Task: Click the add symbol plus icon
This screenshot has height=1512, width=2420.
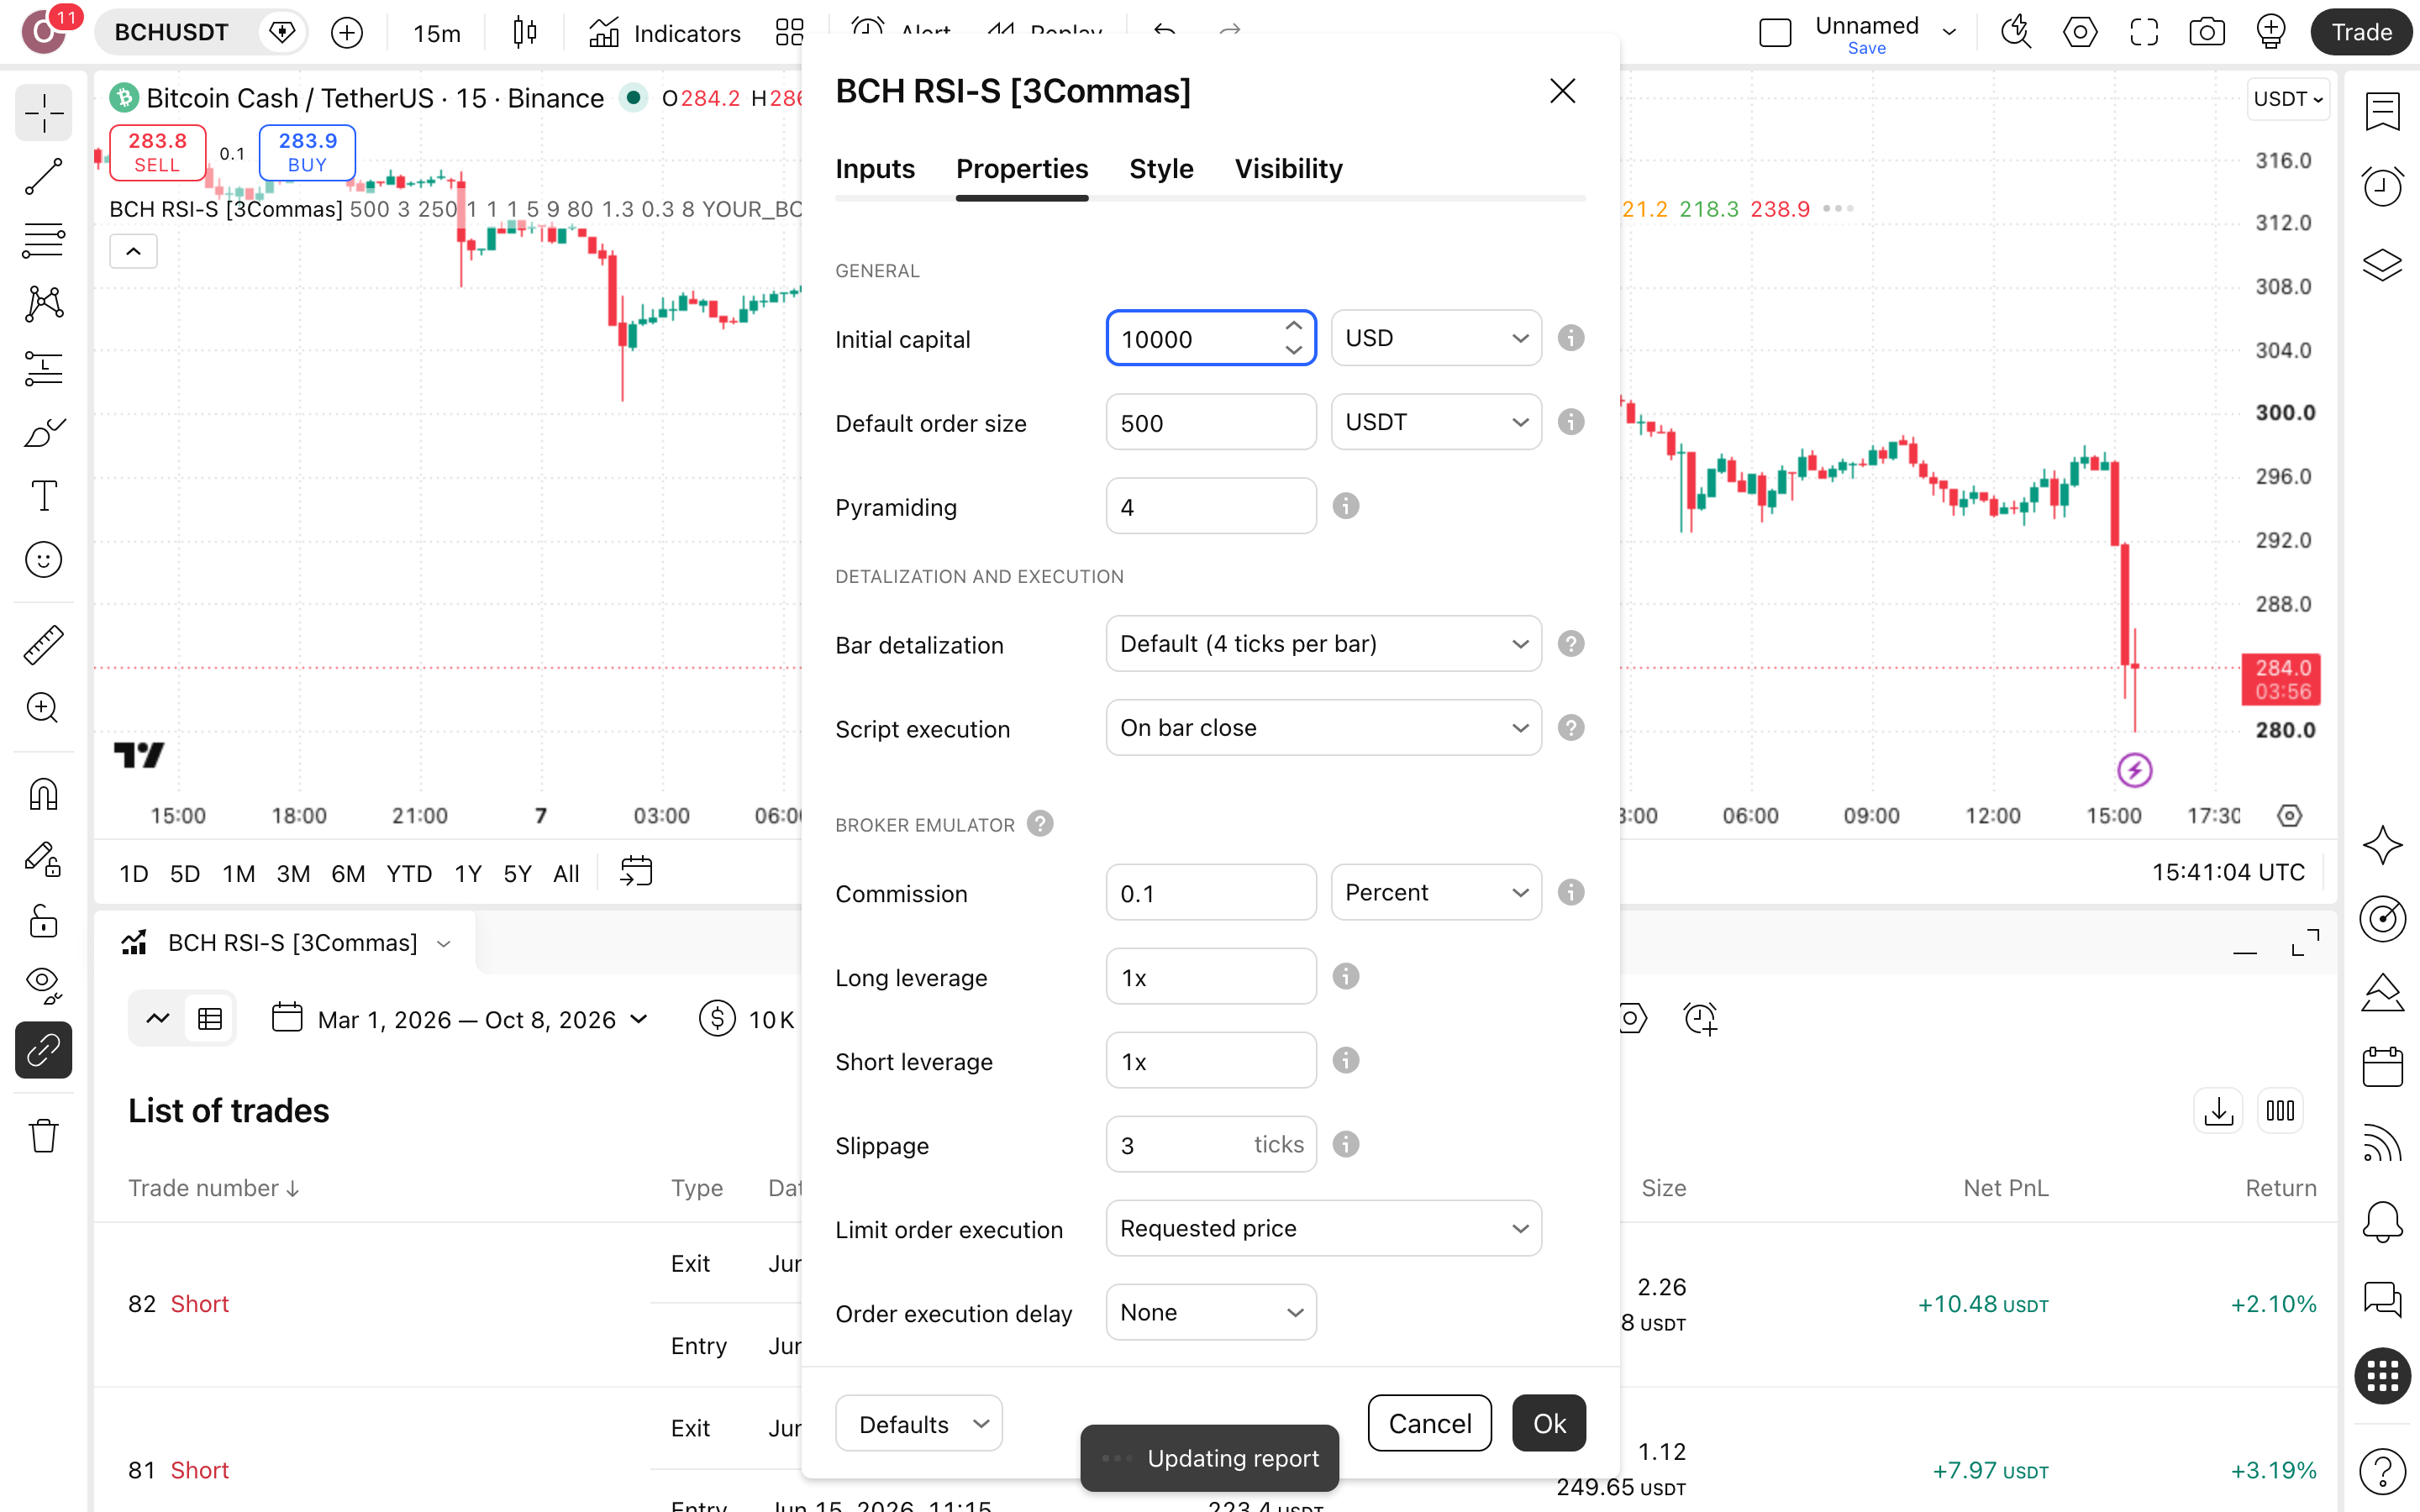Action: click(x=347, y=32)
